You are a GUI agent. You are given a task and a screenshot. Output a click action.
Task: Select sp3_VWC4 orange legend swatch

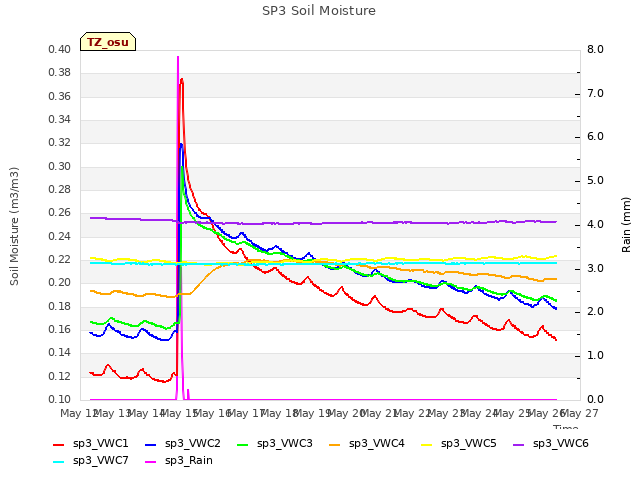(x=335, y=445)
